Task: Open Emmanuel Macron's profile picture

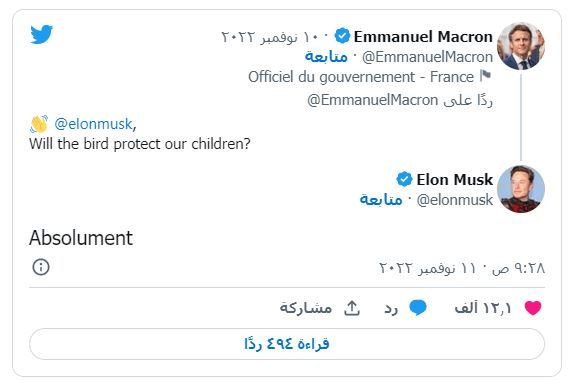Action: [x=521, y=46]
